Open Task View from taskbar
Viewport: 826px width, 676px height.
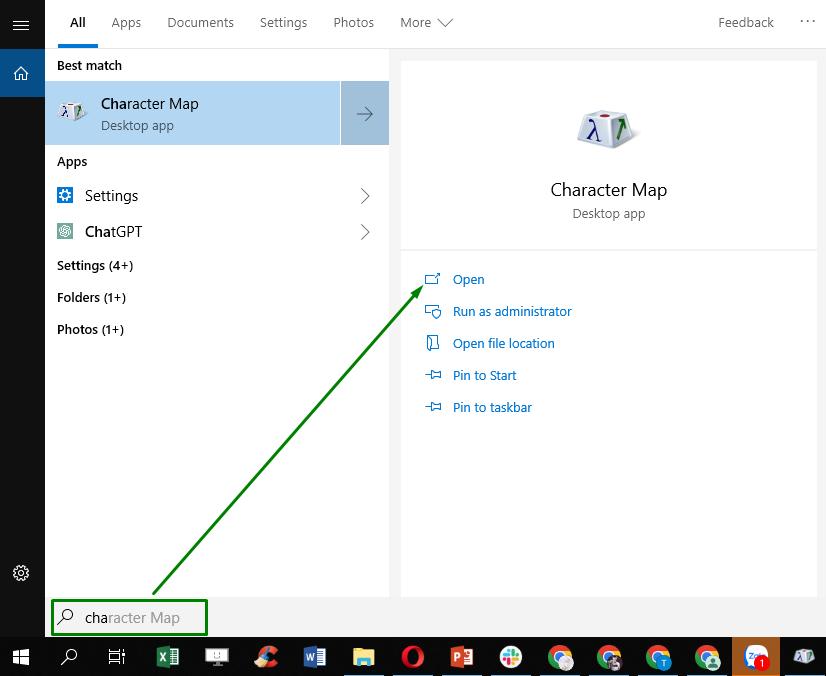click(x=116, y=657)
